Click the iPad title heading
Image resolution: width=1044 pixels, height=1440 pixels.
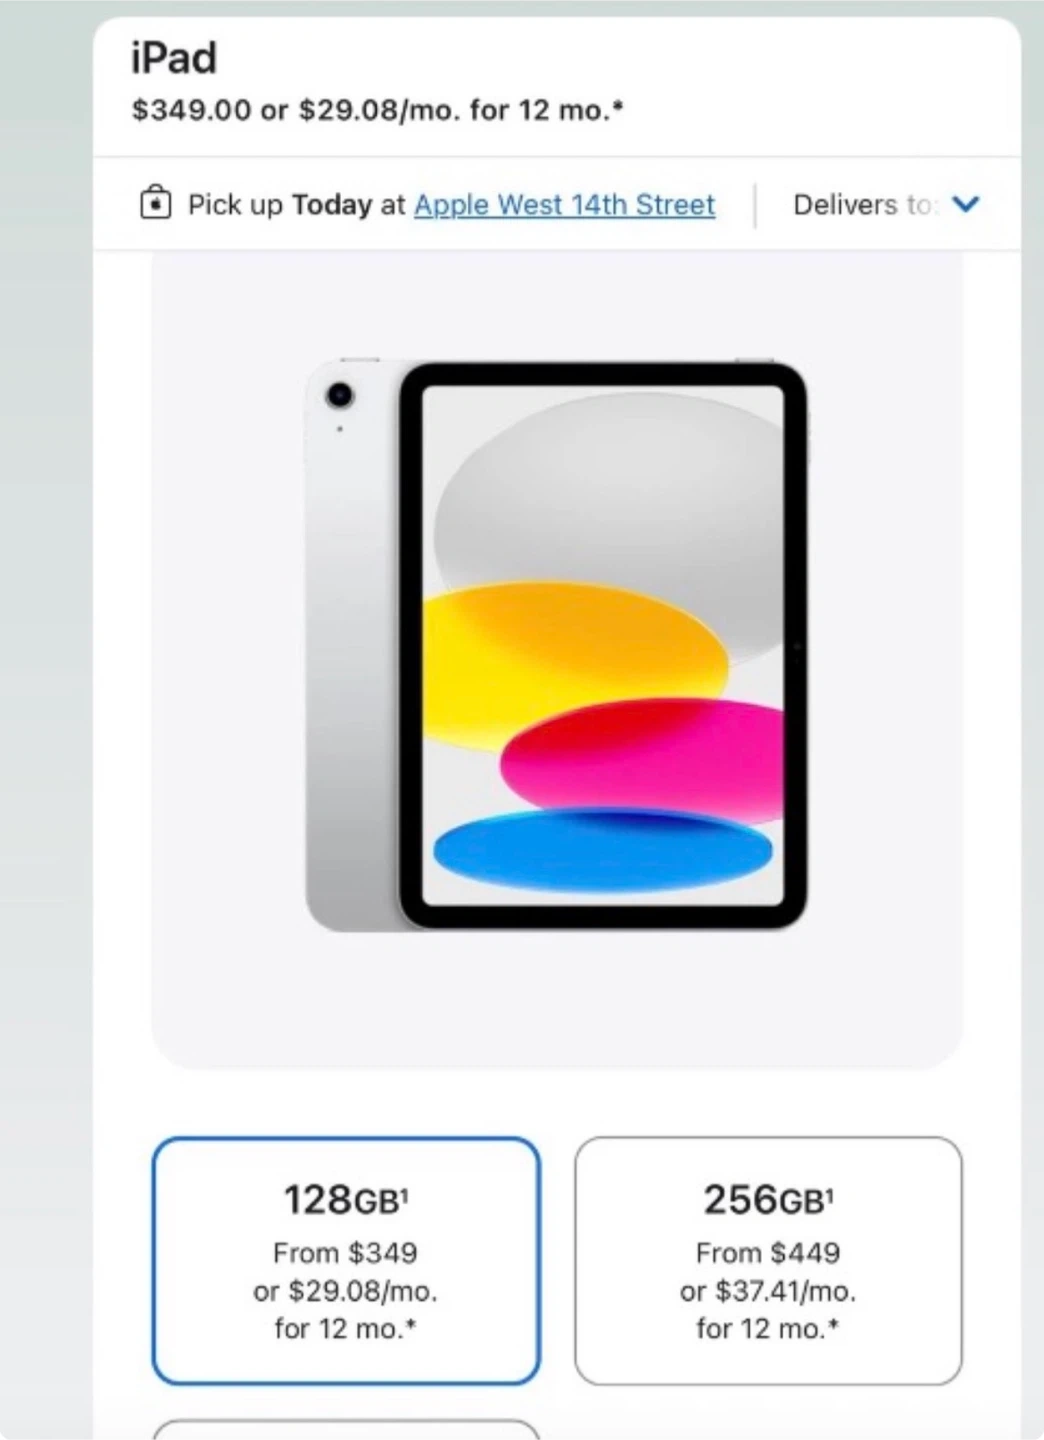coord(174,58)
